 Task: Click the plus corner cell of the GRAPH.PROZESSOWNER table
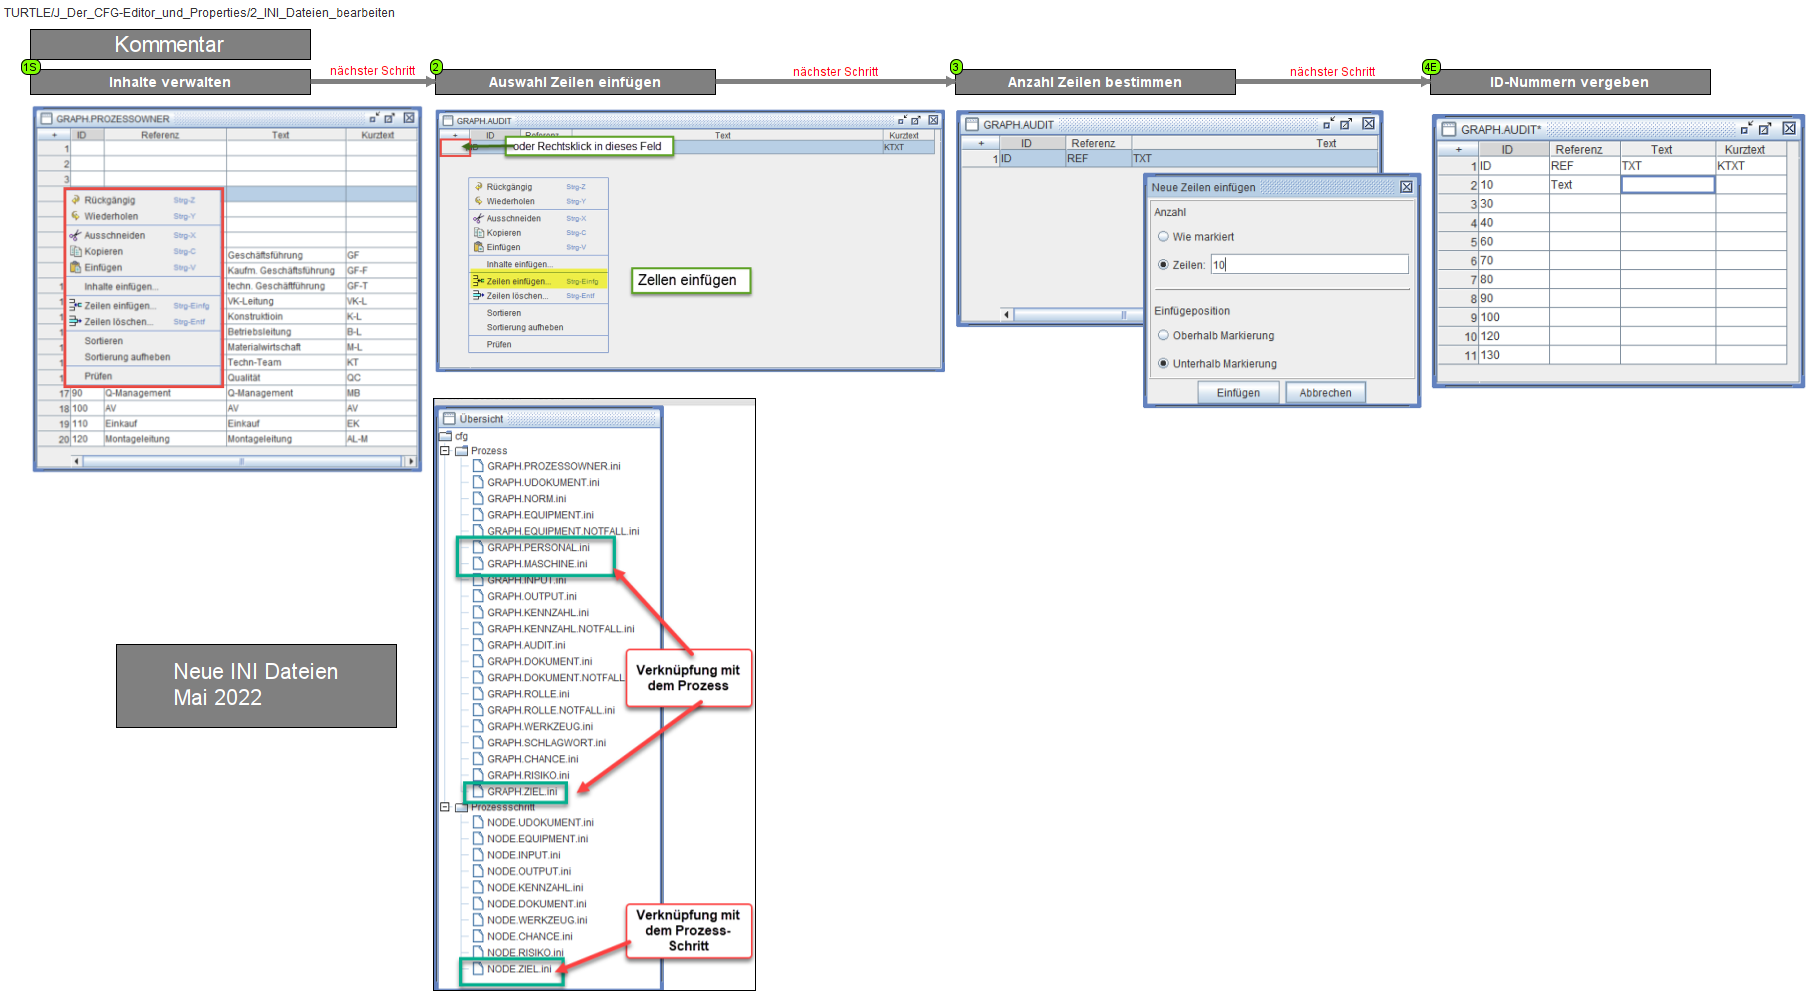pos(54,134)
